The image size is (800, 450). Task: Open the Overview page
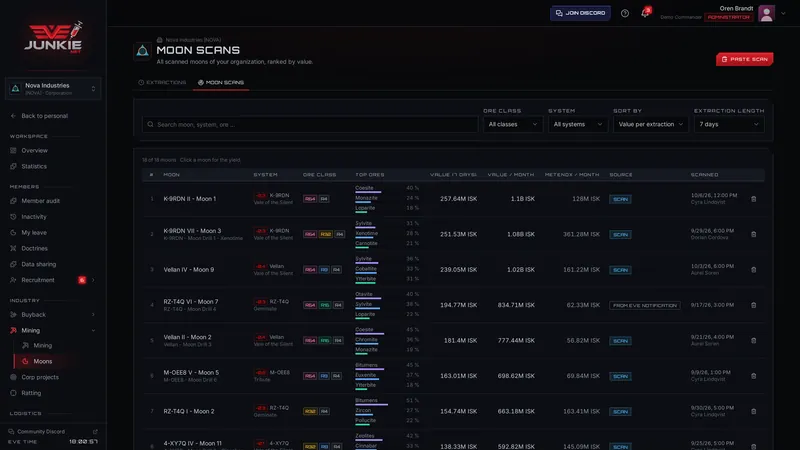pos(34,151)
